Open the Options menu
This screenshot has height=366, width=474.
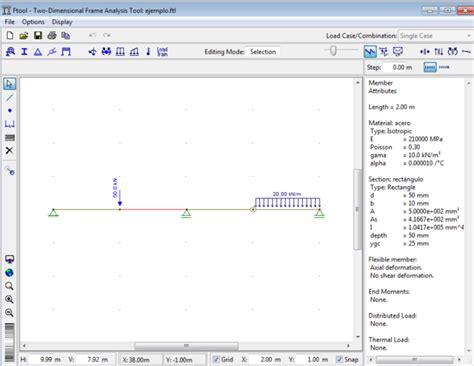tap(33, 22)
